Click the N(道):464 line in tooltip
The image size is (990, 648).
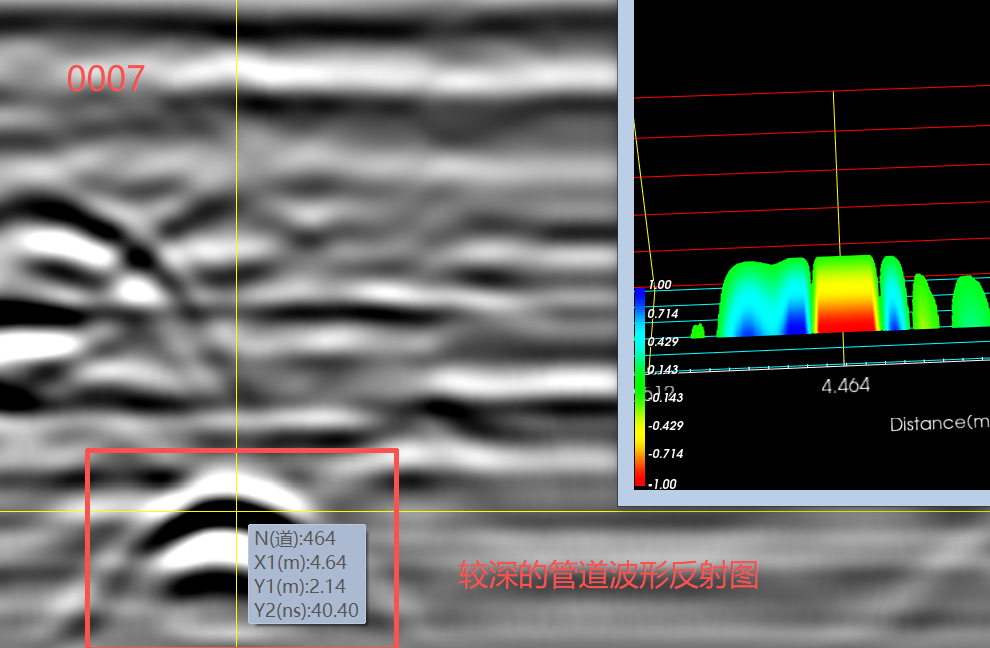click(295, 541)
